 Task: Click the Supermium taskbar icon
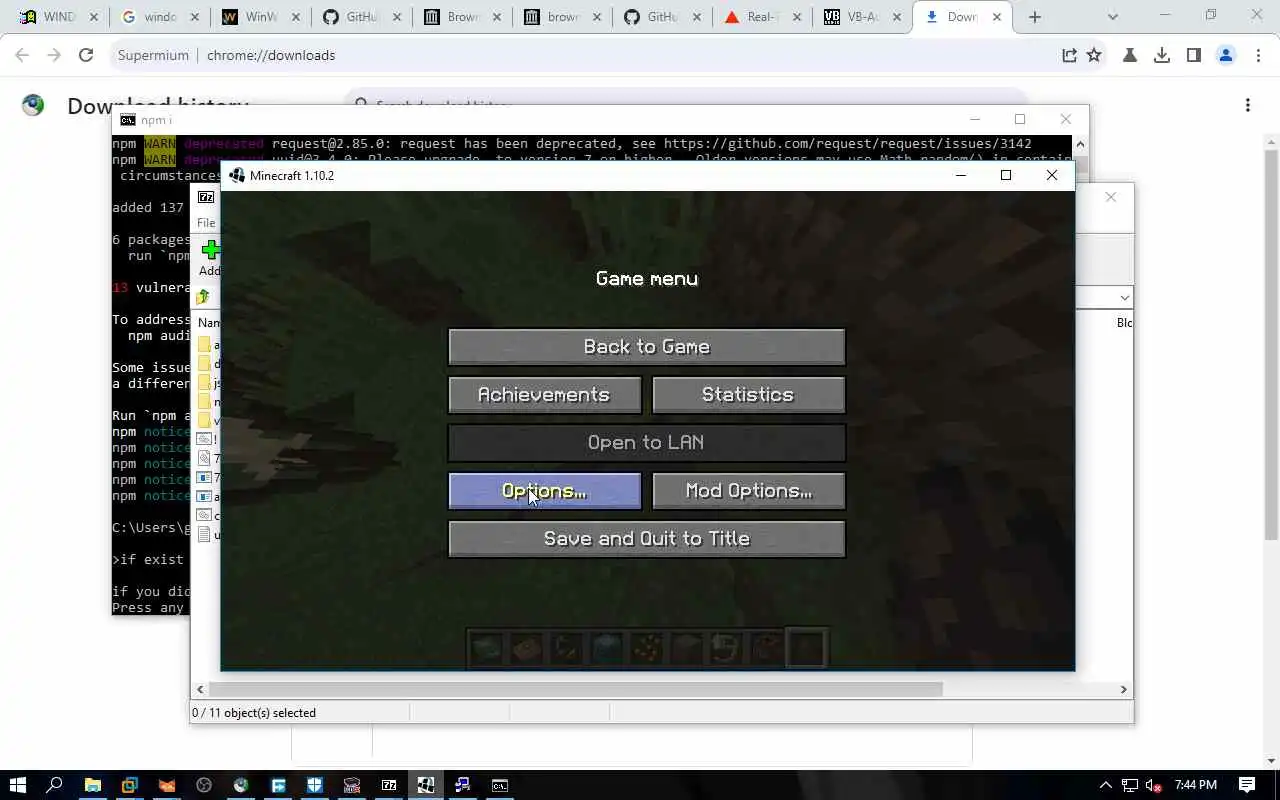pyautogui.click(x=241, y=785)
